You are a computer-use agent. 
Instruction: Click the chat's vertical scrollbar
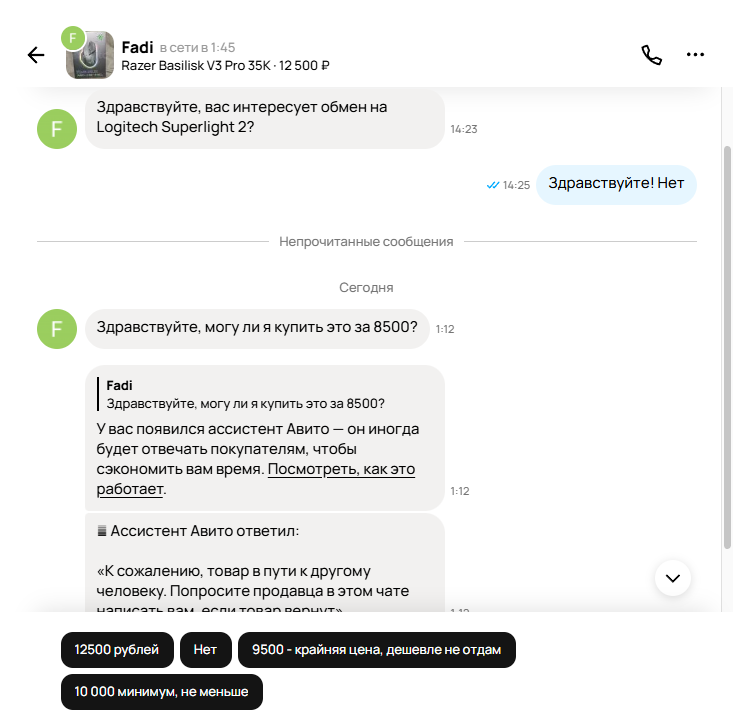click(727, 340)
